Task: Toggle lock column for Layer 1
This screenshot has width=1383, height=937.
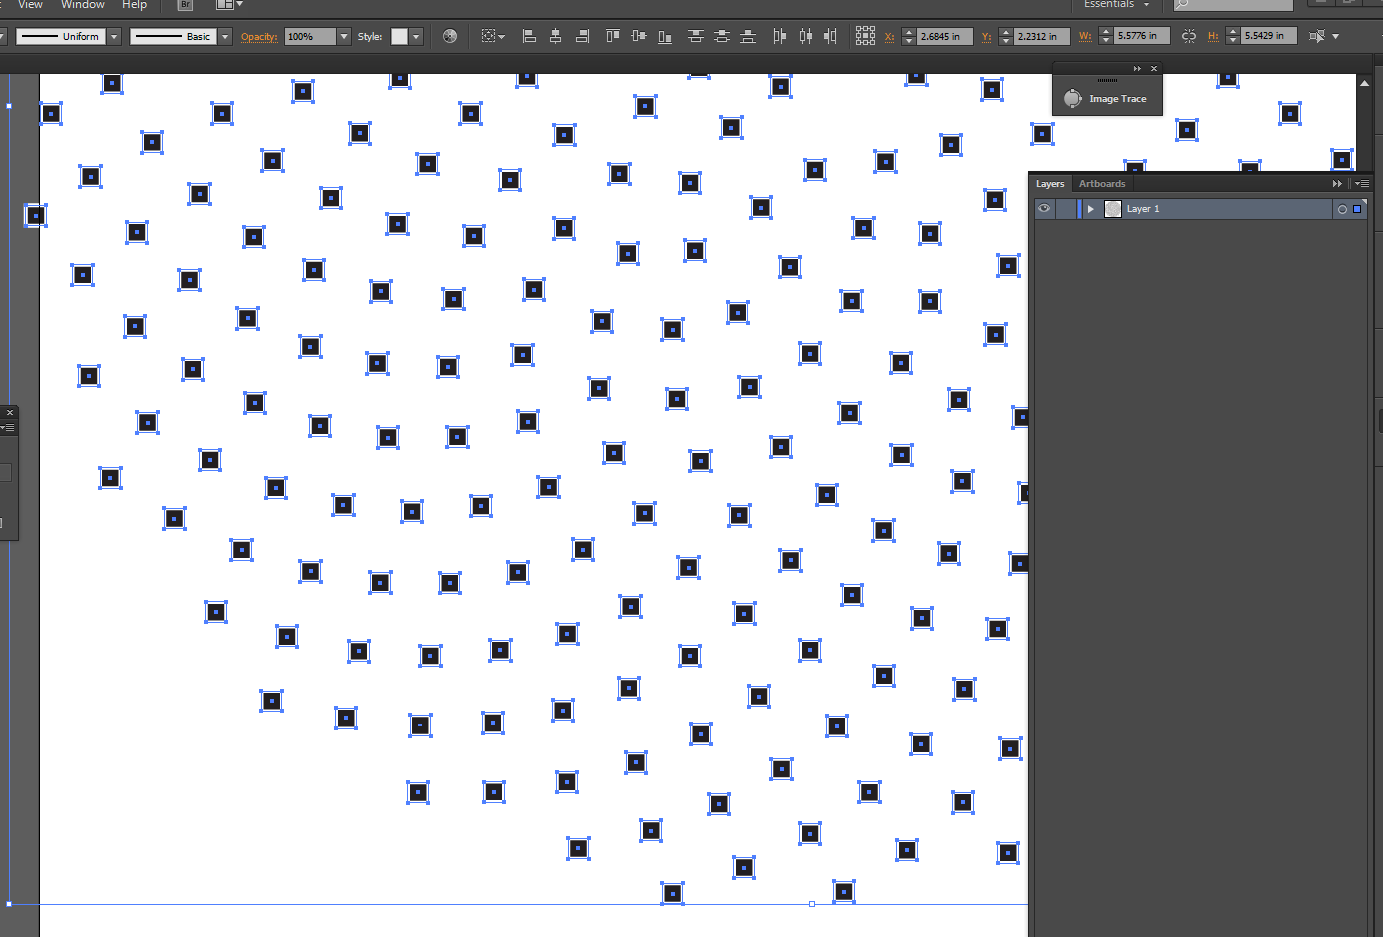Action: pyautogui.click(x=1066, y=209)
